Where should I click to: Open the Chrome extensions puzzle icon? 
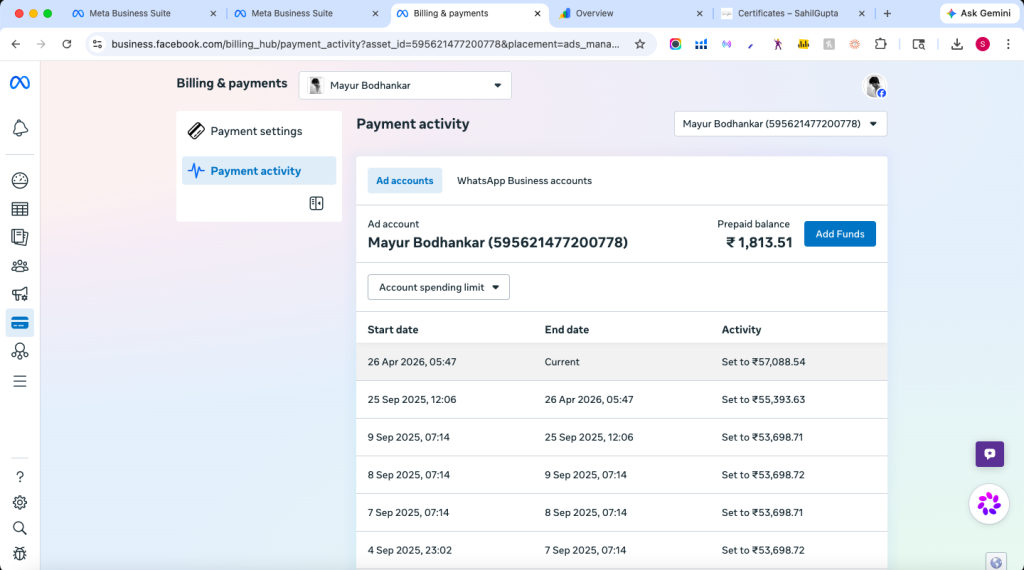pos(880,44)
